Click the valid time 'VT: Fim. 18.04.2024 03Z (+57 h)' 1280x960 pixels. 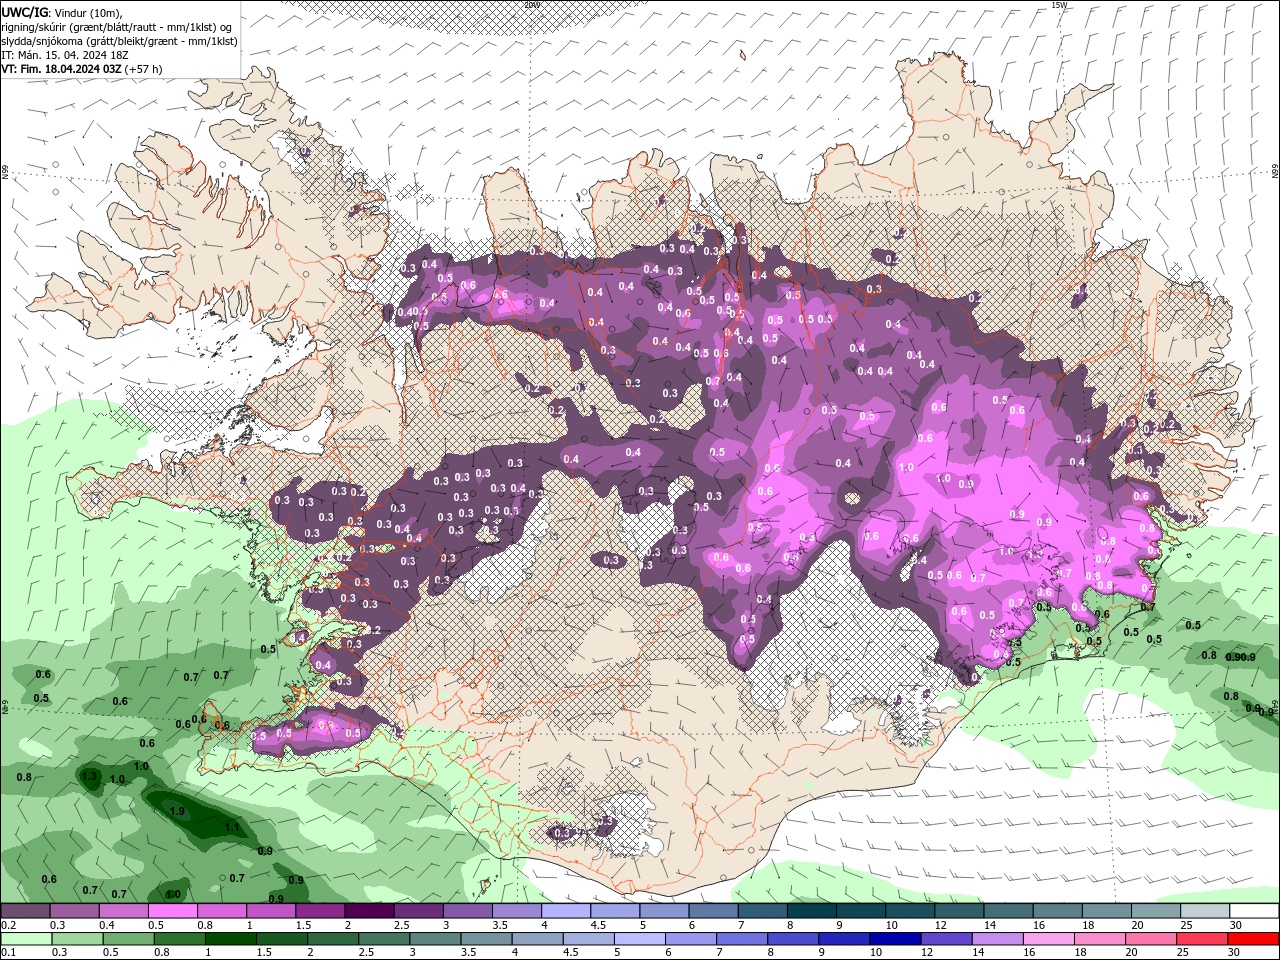tap(81, 69)
